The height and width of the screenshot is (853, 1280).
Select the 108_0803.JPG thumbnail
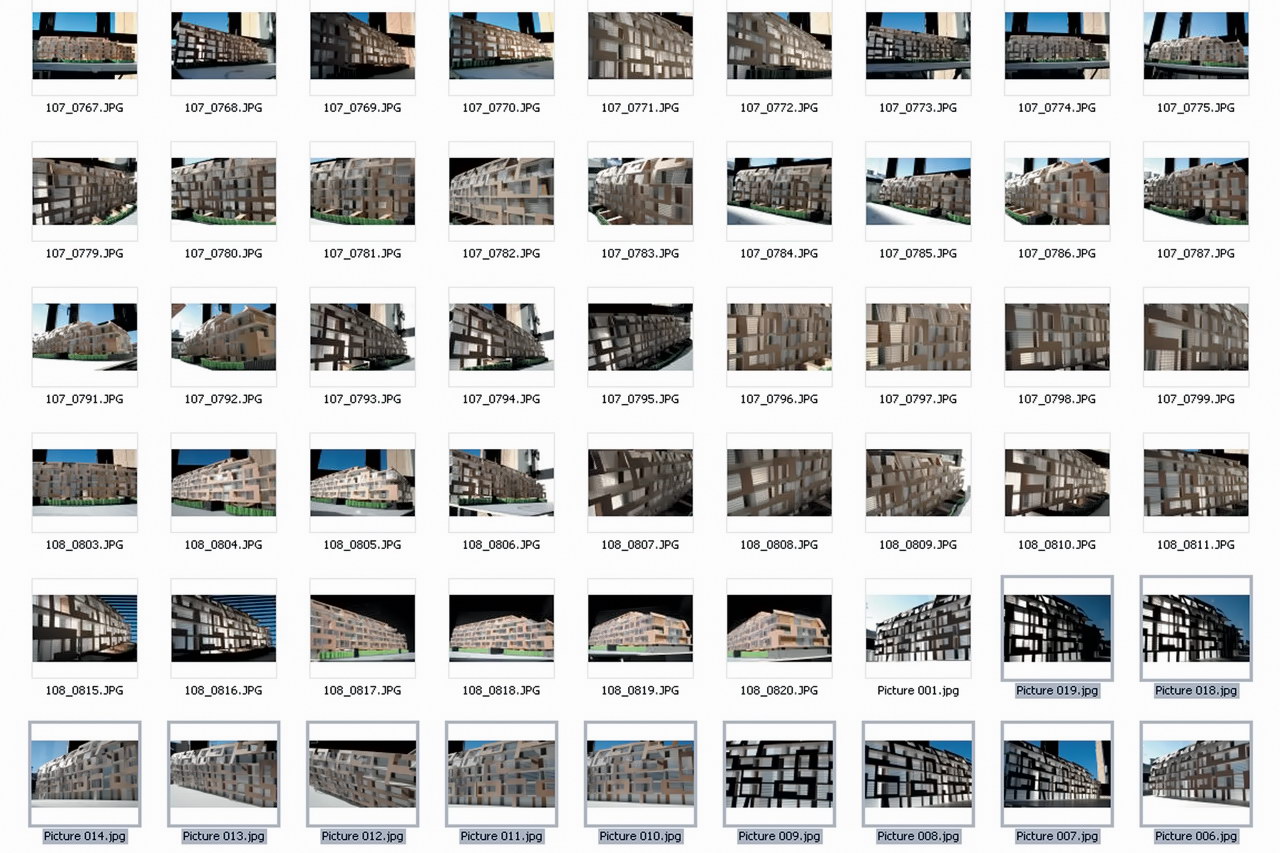tap(84, 483)
